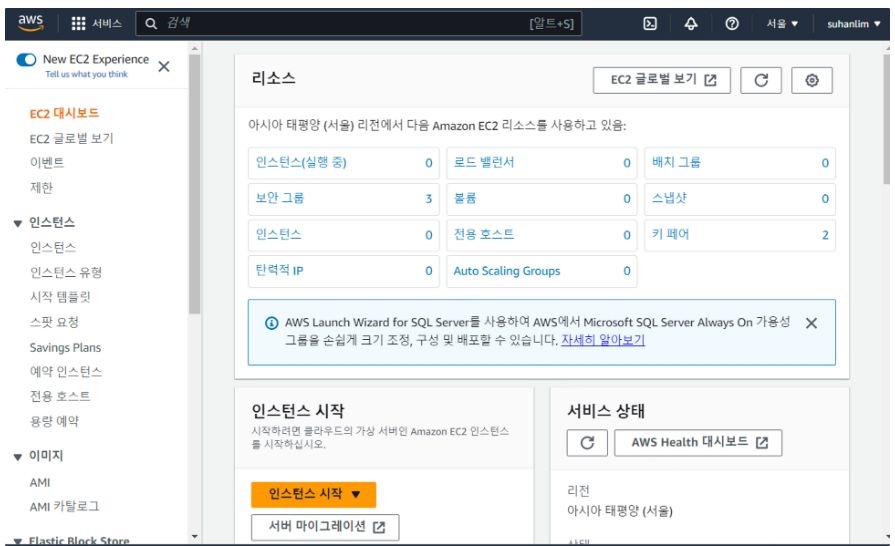Image resolution: width=895 pixels, height=546 pixels.
Task: Open the help question mark icon
Action: 732,23
